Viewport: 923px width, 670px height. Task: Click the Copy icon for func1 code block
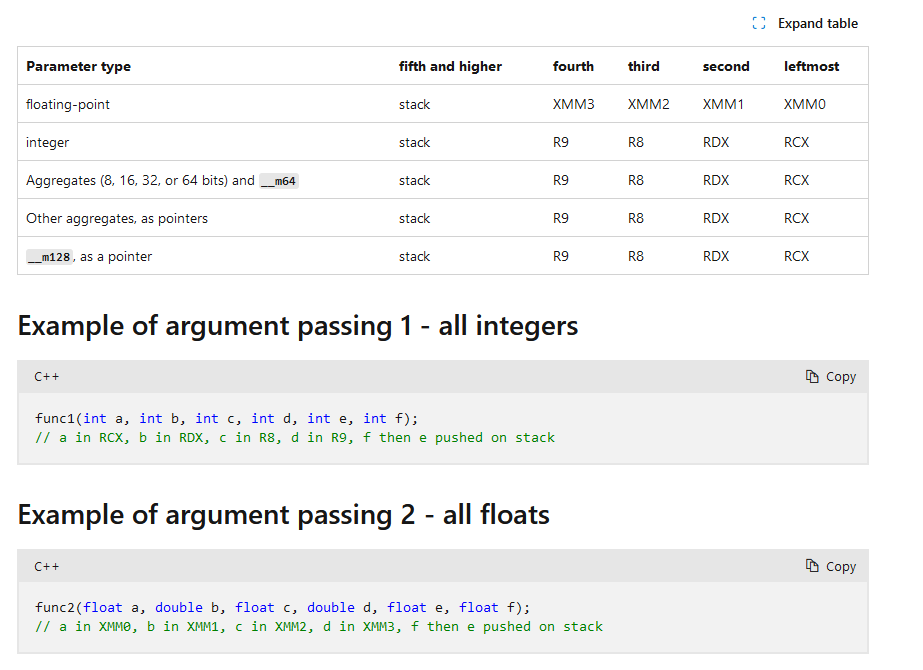click(x=812, y=377)
